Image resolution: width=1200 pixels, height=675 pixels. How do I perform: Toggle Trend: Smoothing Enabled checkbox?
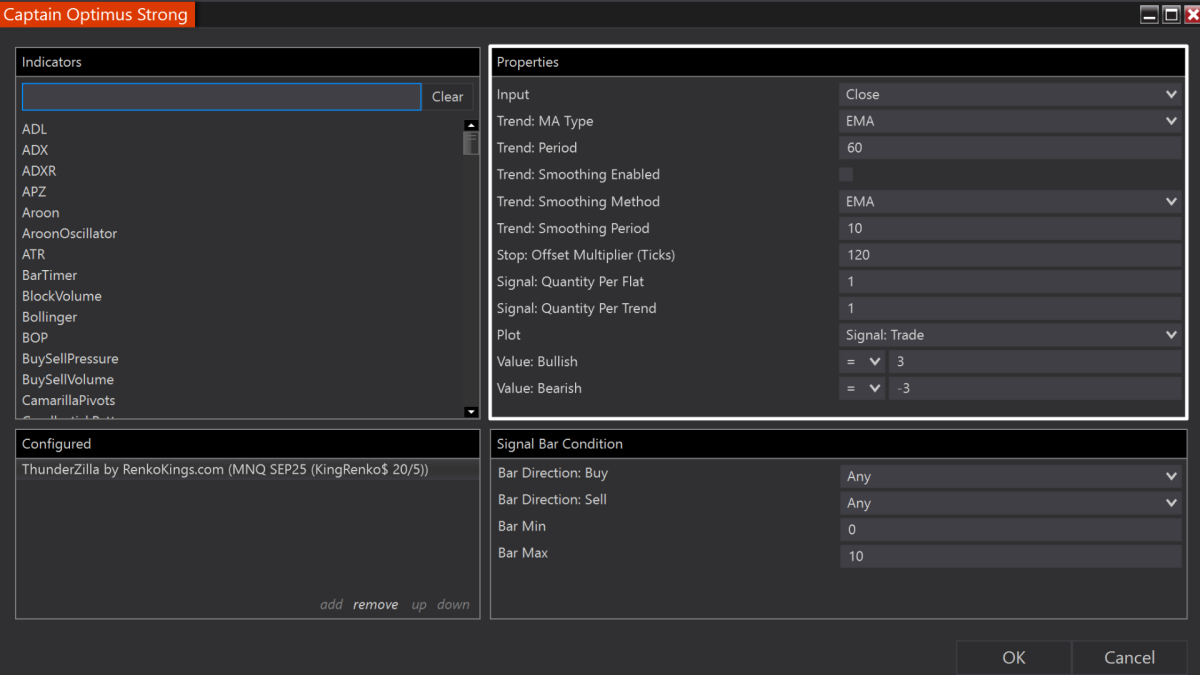[x=846, y=175]
